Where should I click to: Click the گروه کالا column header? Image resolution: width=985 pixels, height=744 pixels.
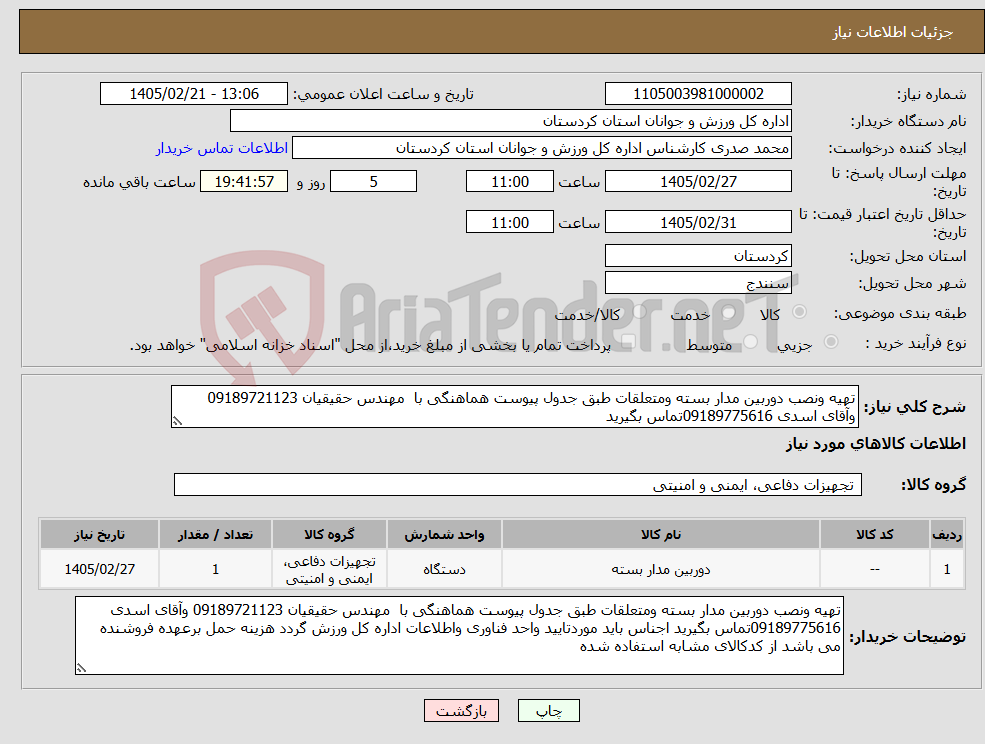click(x=329, y=534)
